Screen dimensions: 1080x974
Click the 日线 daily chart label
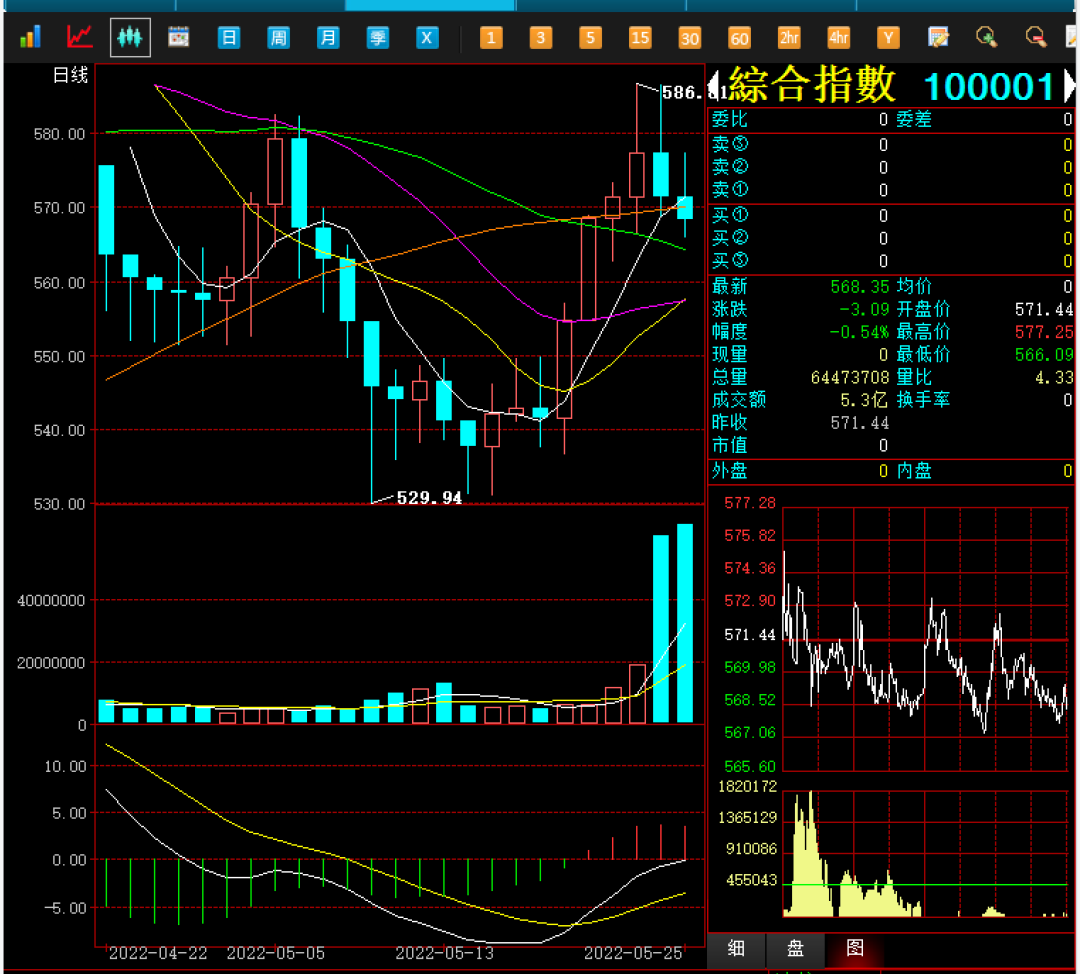70,75
